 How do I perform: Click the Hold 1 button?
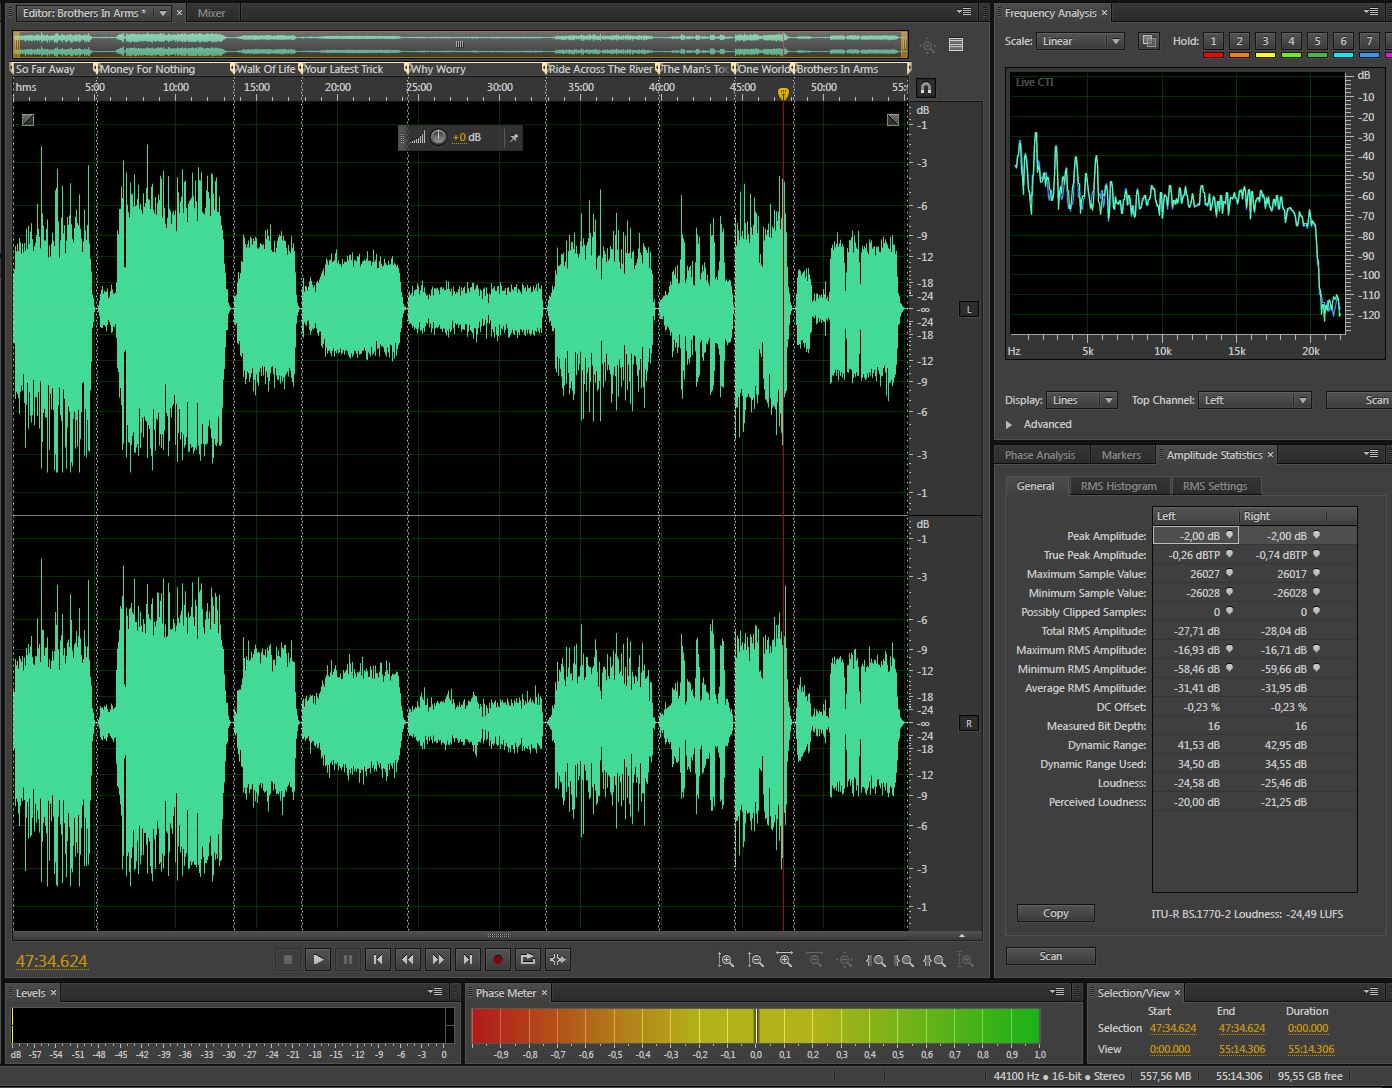(x=1213, y=41)
